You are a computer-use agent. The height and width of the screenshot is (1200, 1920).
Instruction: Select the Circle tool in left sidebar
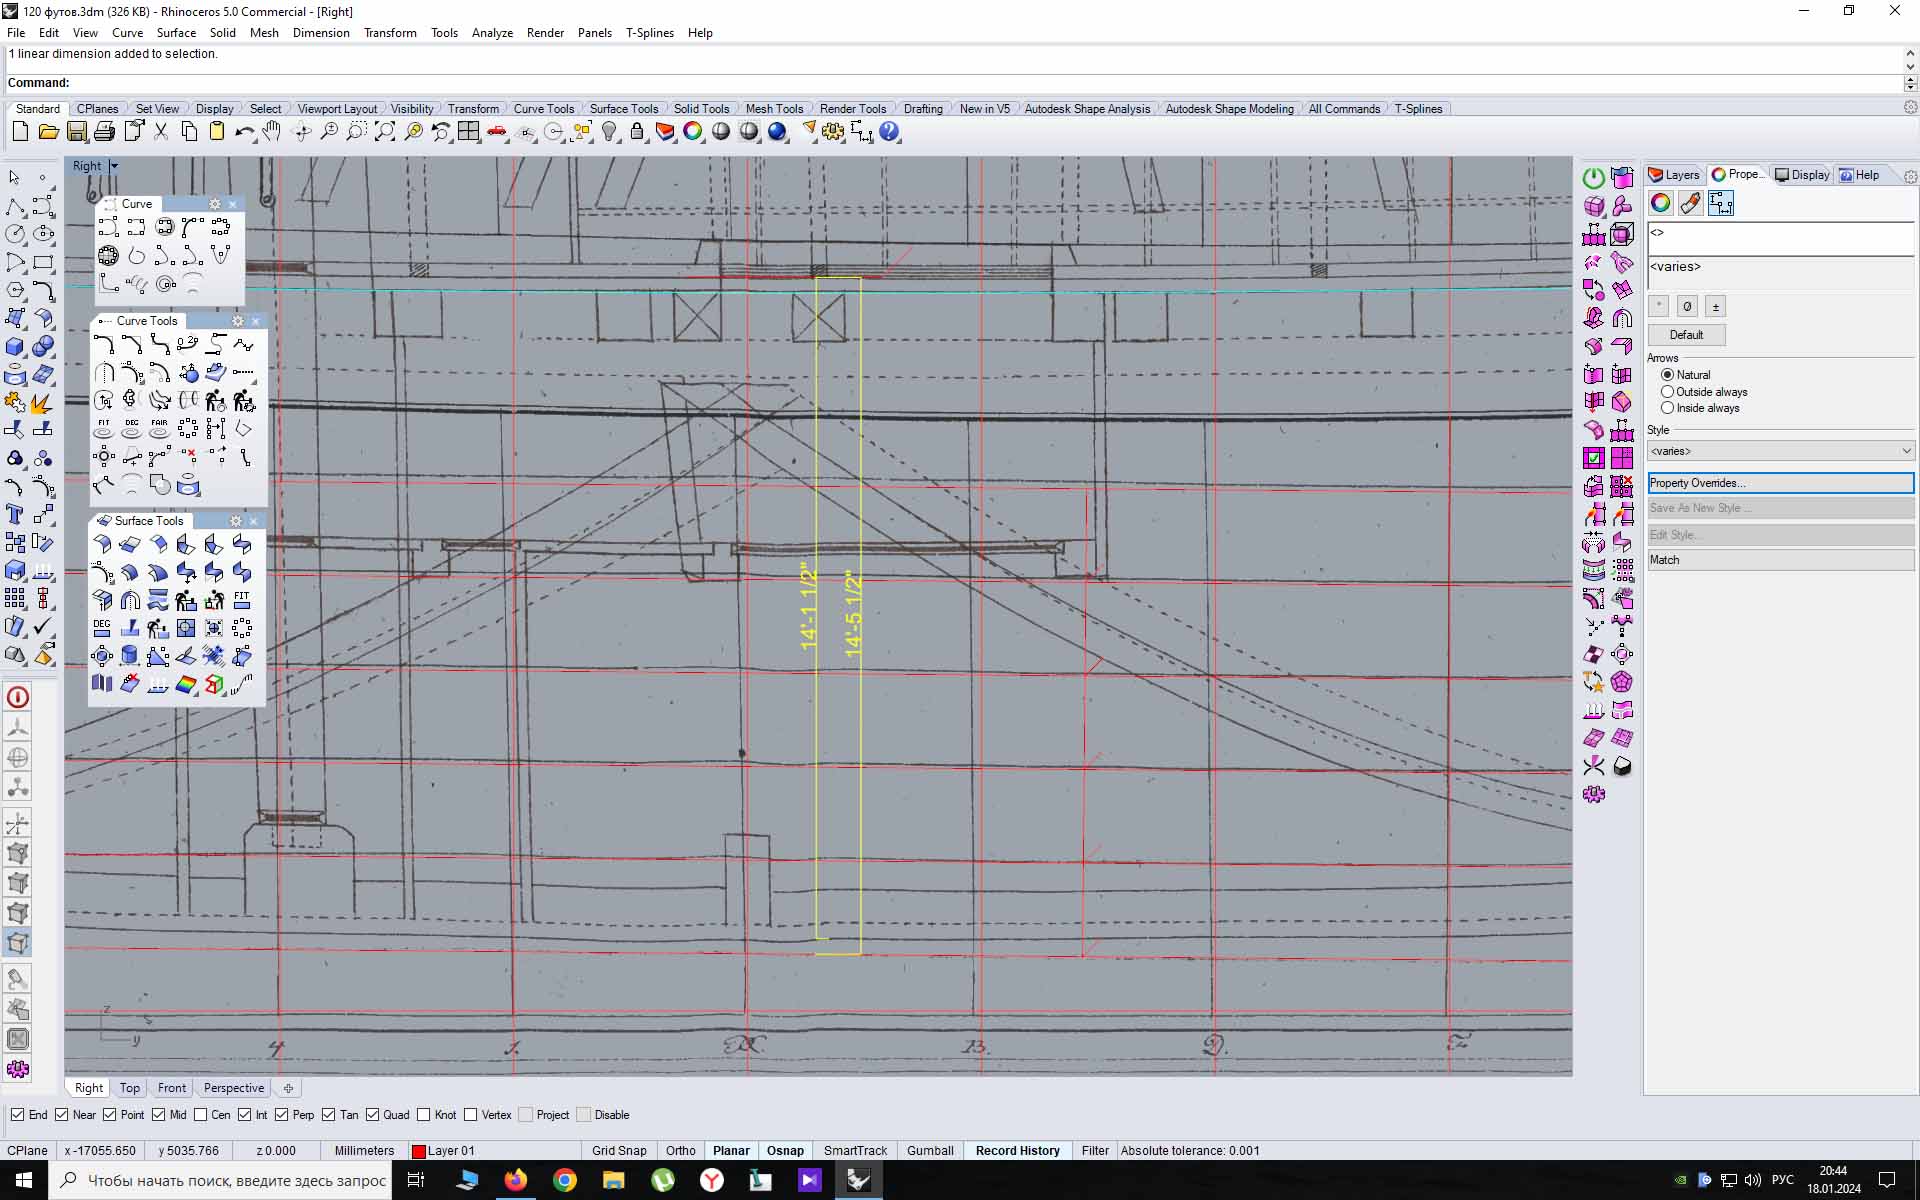click(15, 234)
